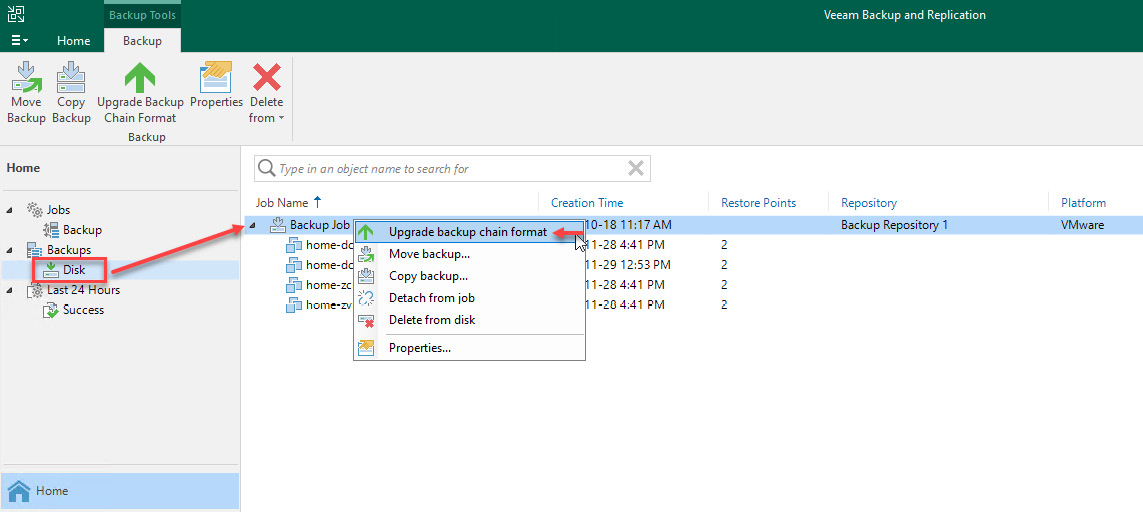The width and height of the screenshot is (1143, 512).
Task: Collapse the Jobs tree node
Action: tap(9, 210)
